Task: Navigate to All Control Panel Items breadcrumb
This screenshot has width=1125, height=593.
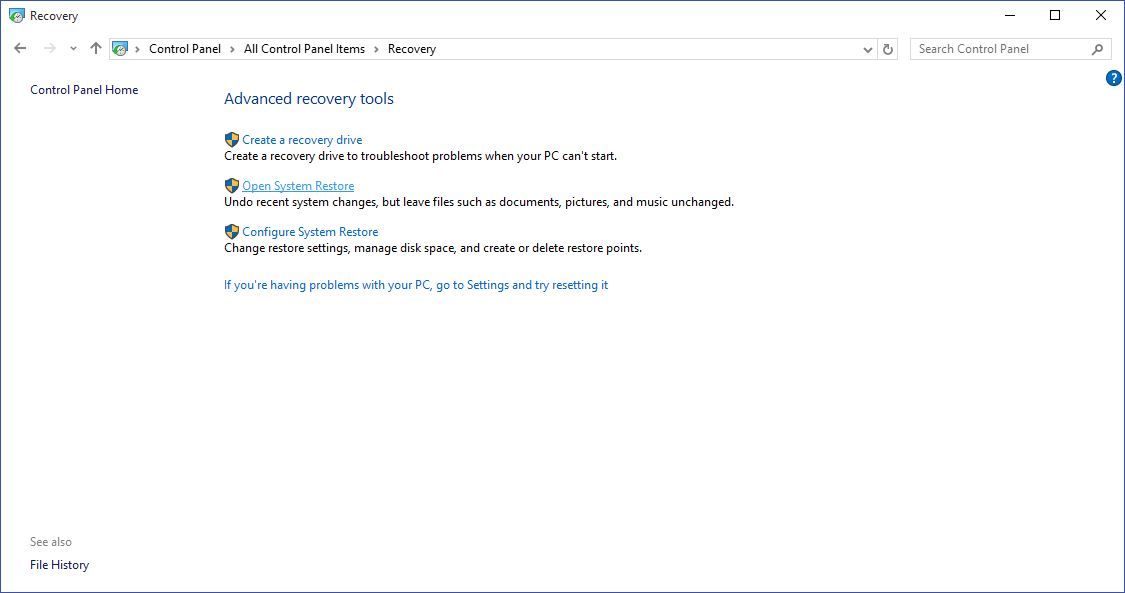Action: point(304,48)
